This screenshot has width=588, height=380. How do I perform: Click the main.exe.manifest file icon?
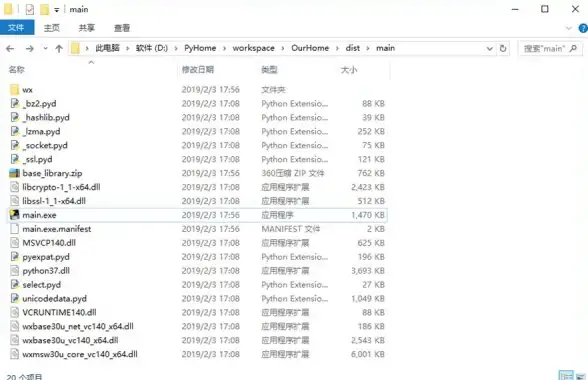pyautogui.click(x=14, y=229)
